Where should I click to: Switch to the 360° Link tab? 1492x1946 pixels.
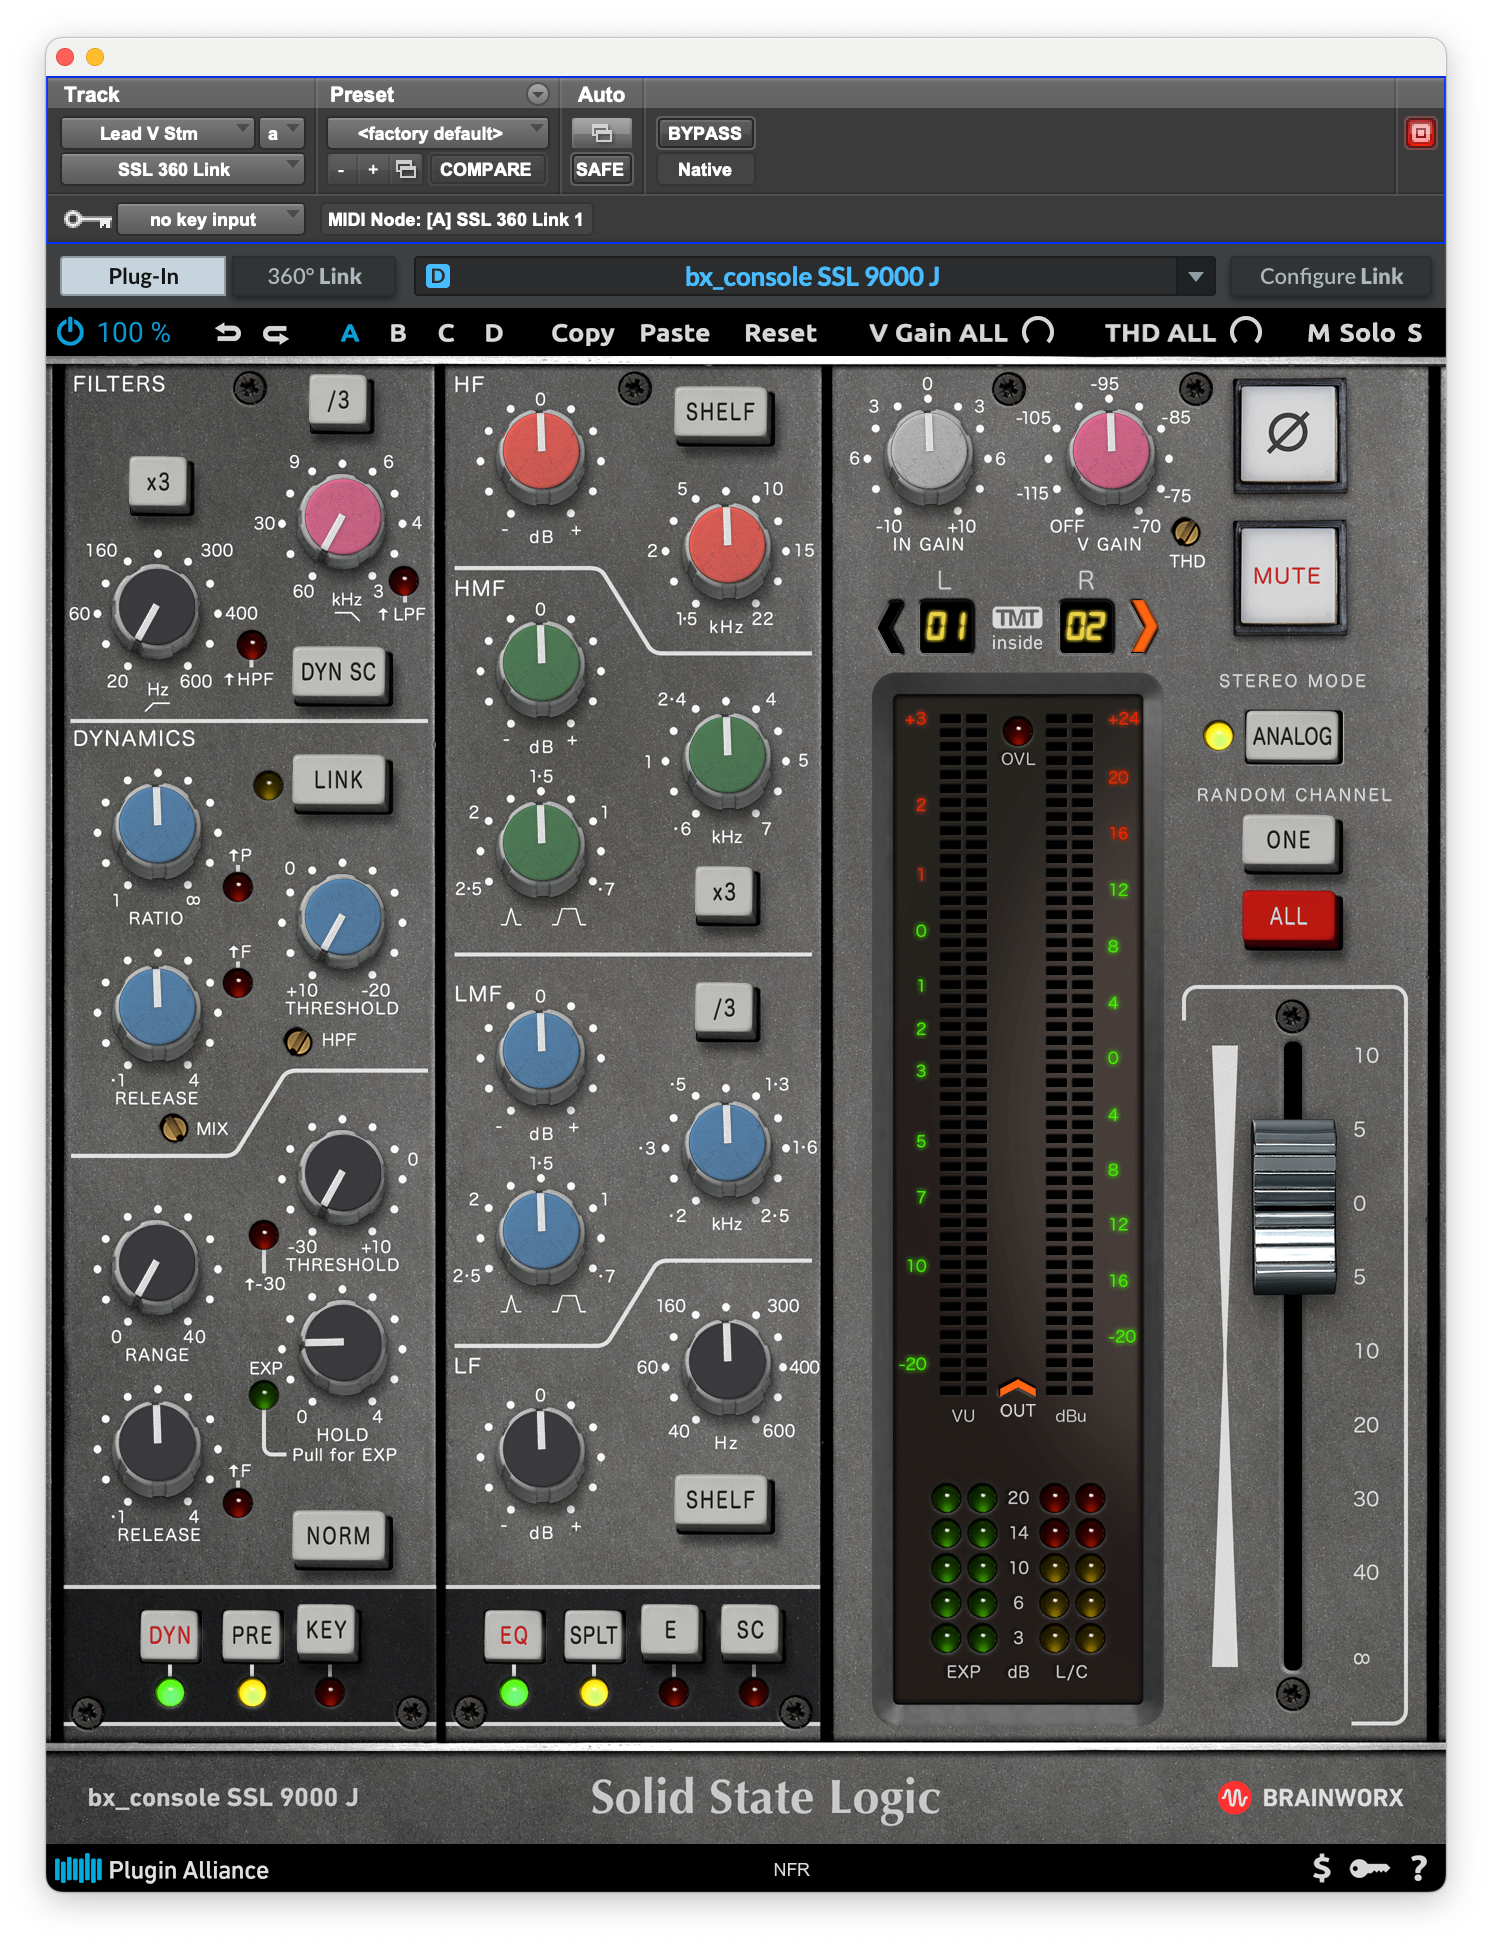click(314, 276)
